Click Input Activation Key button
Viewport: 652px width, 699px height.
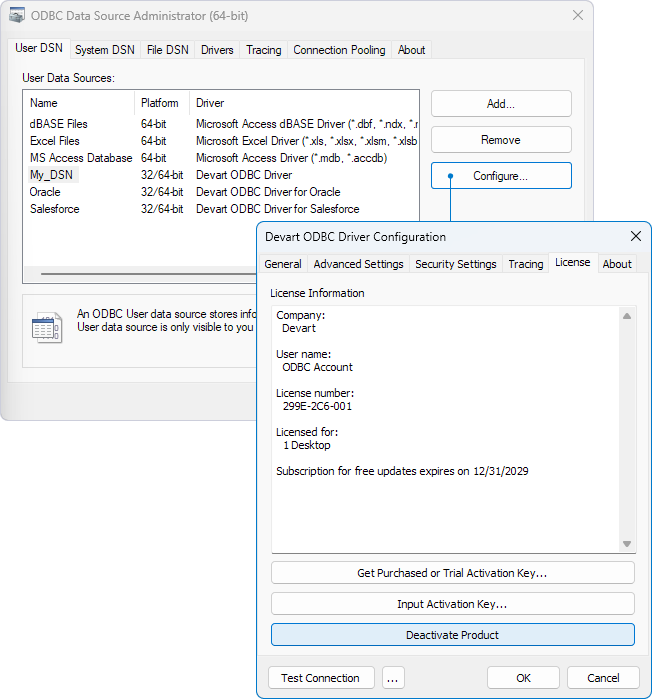click(452, 604)
